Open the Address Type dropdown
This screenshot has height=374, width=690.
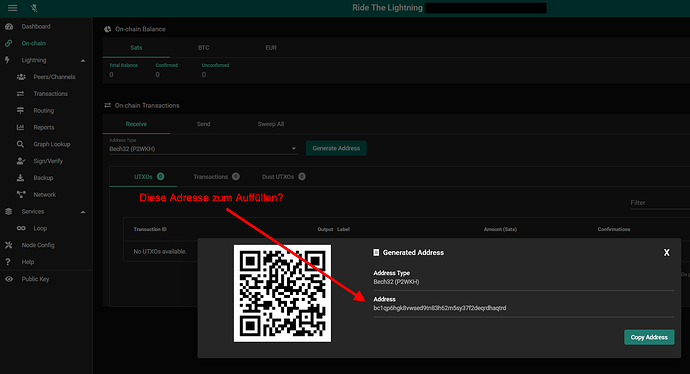[x=203, y=149]
